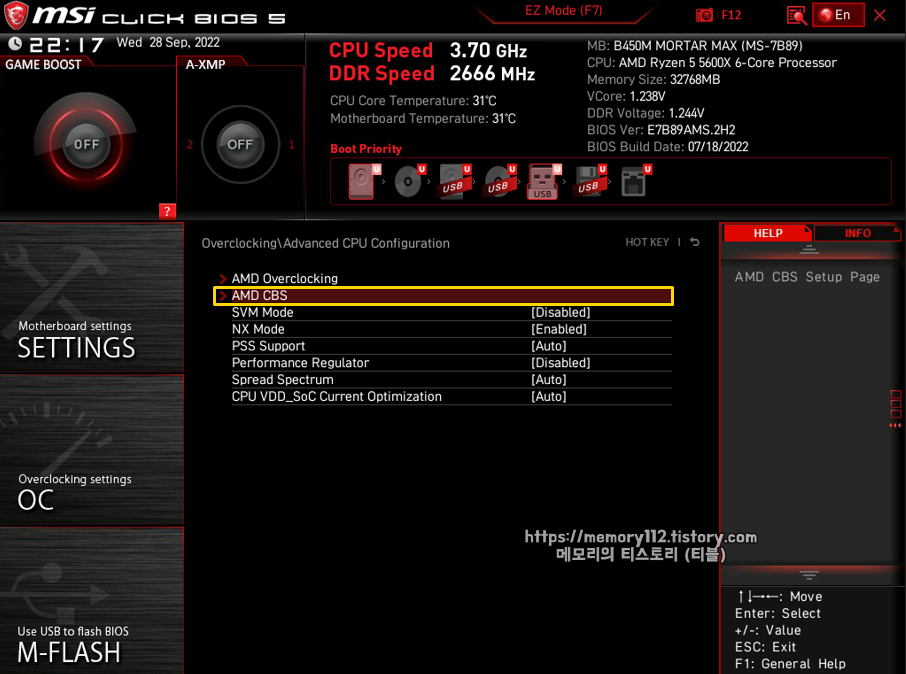Click the CPU Core Temperature reading
Viewport: 906px width, 674px height.
tap(413, 101)
